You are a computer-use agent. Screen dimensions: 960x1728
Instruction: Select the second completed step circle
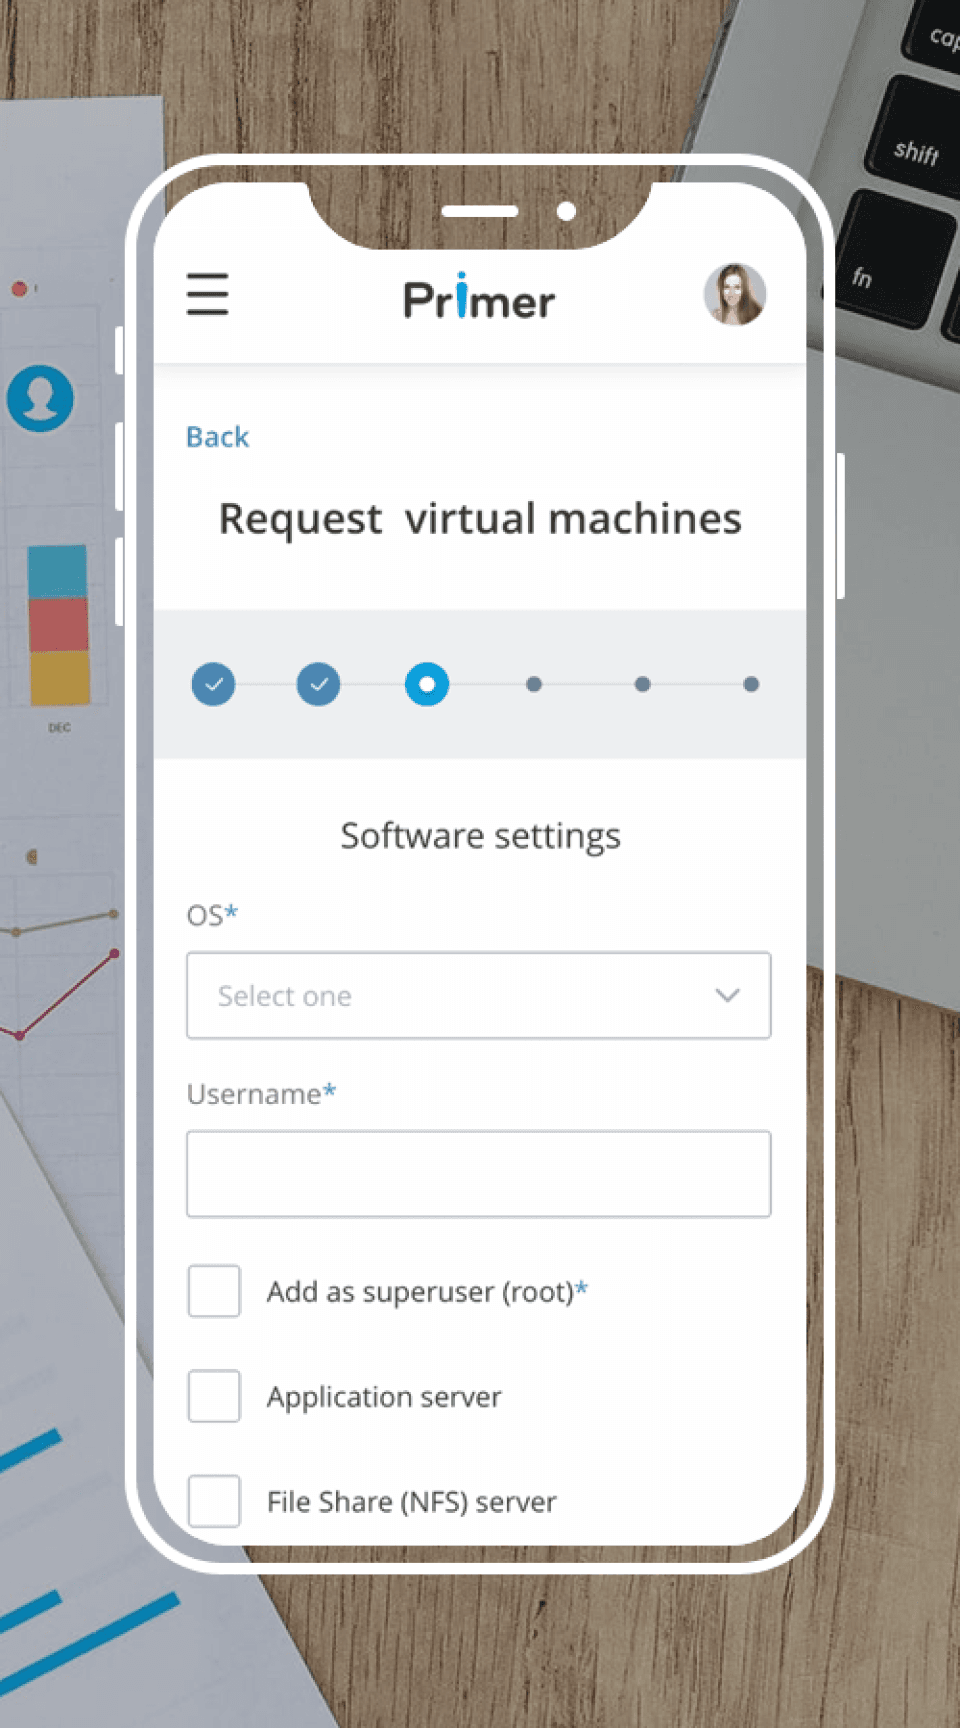319,684
